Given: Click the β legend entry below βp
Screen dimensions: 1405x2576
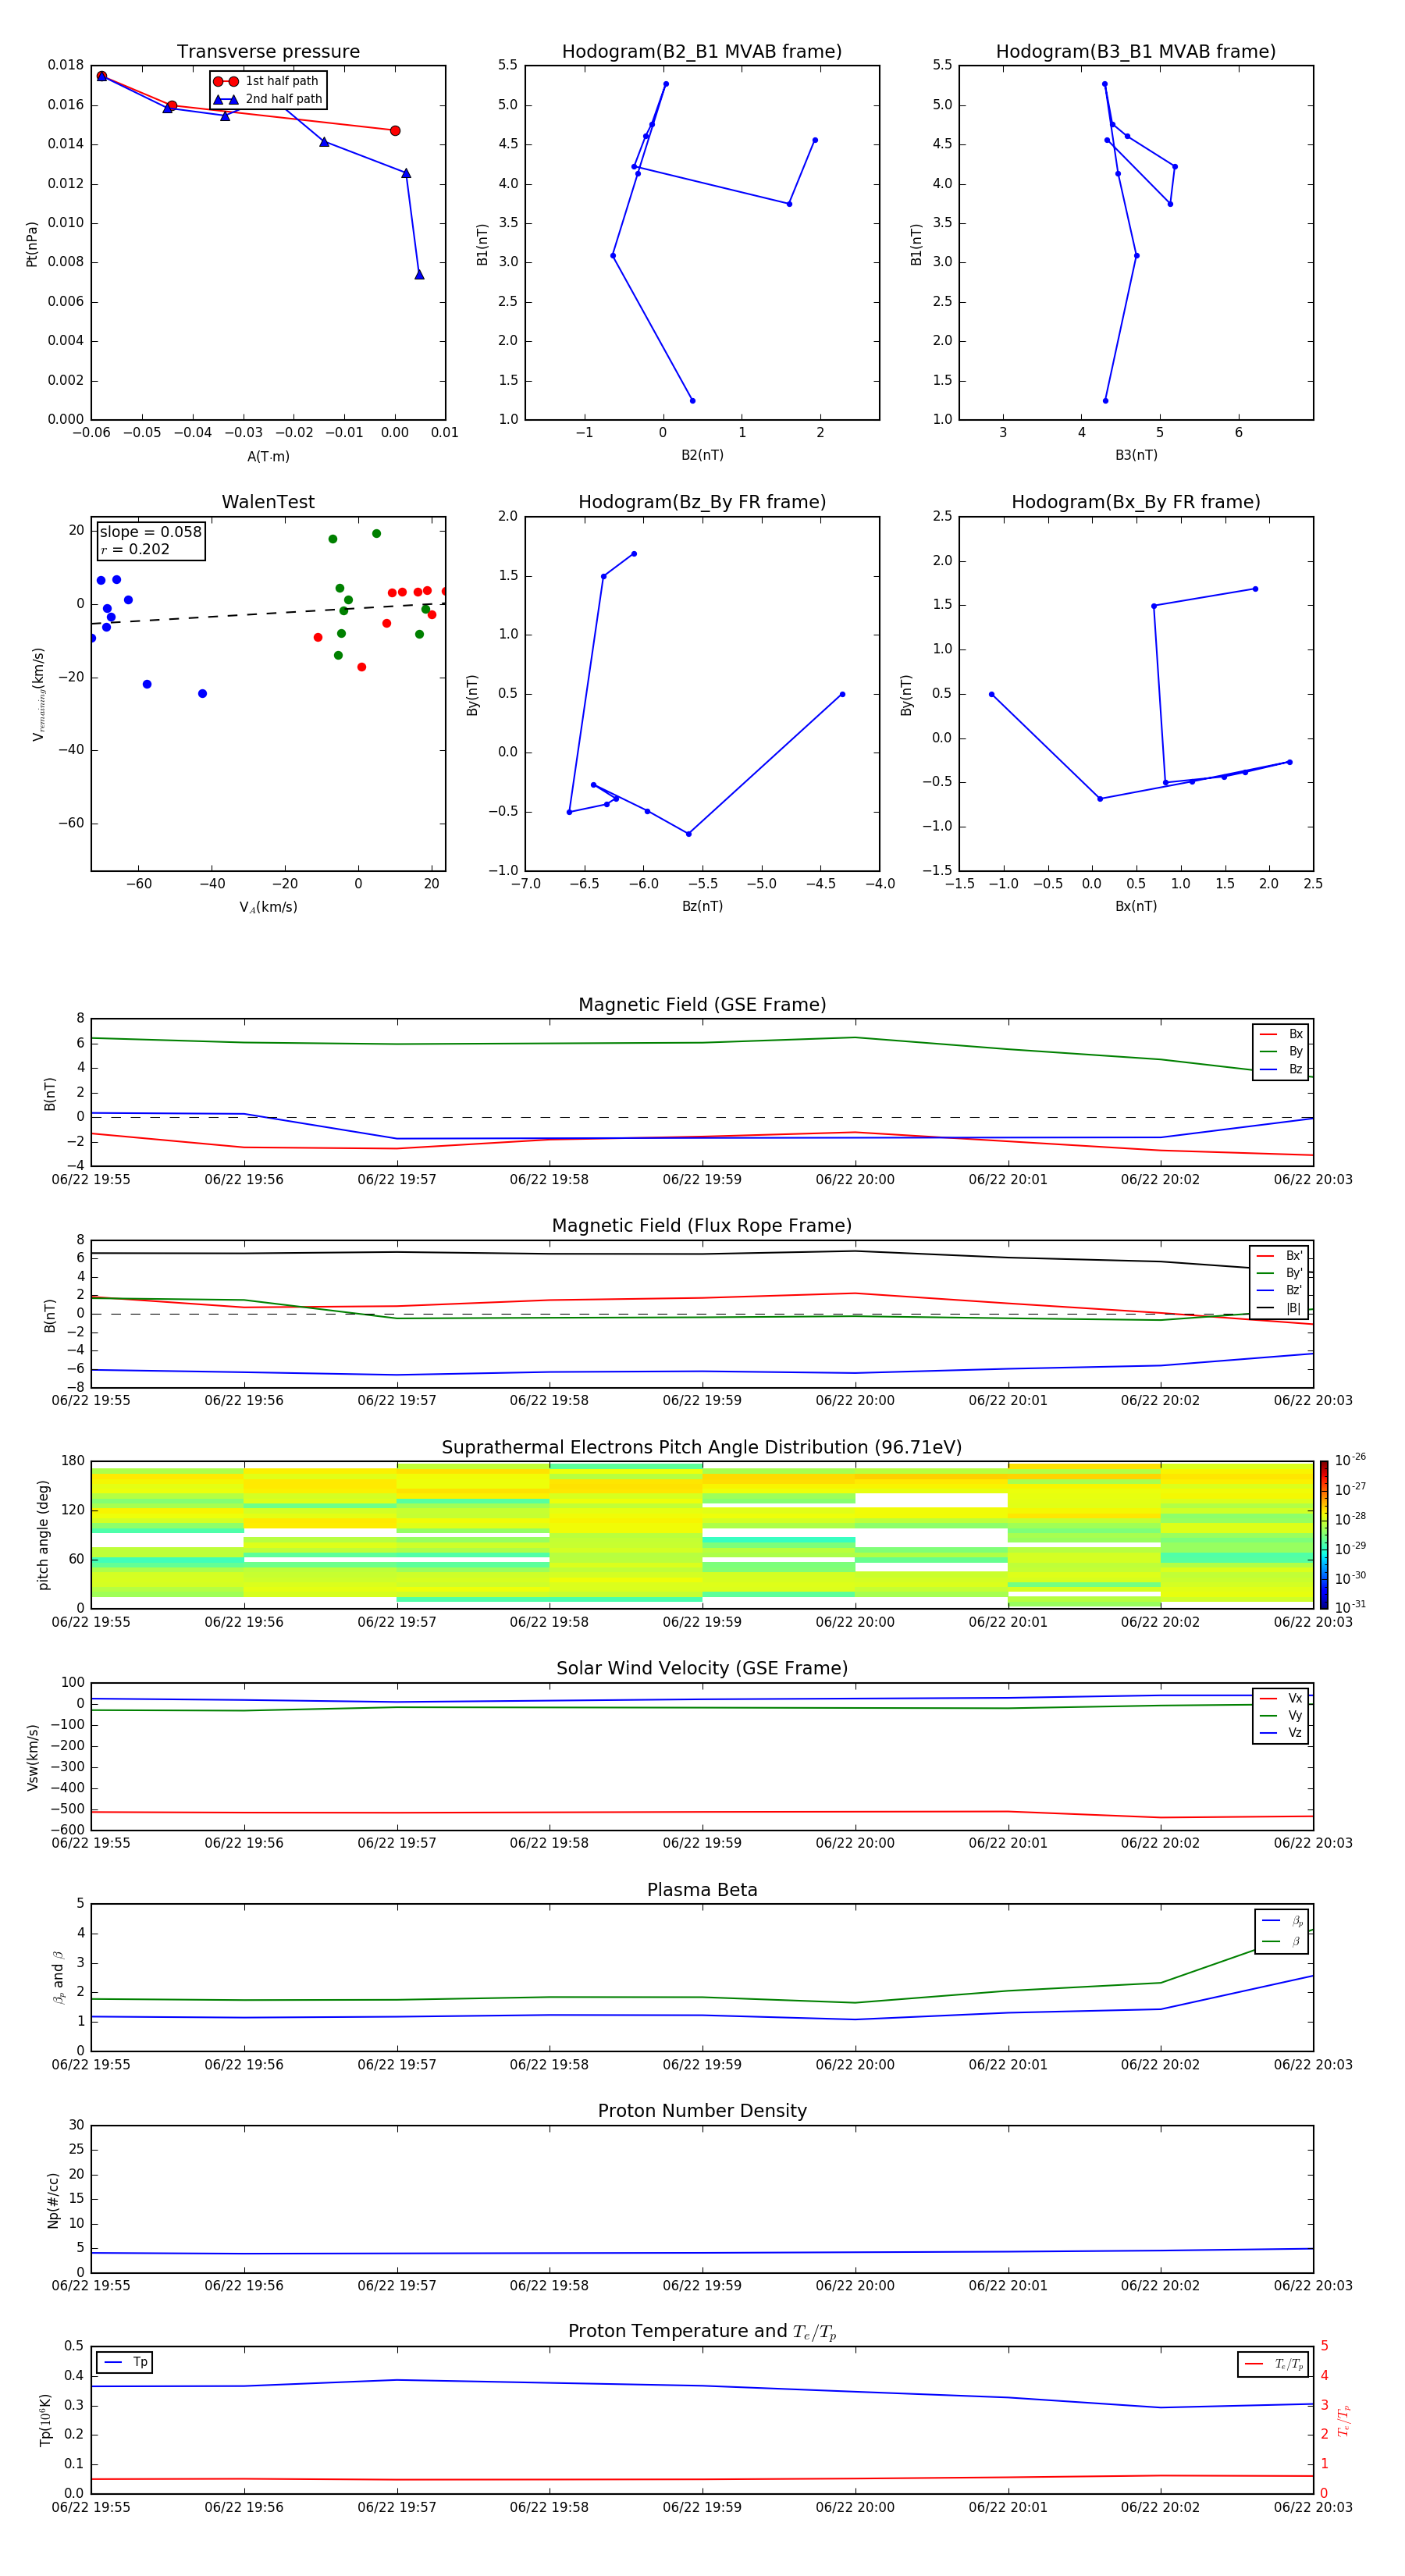Looking at the screenshot, I should (1282, 1942).
